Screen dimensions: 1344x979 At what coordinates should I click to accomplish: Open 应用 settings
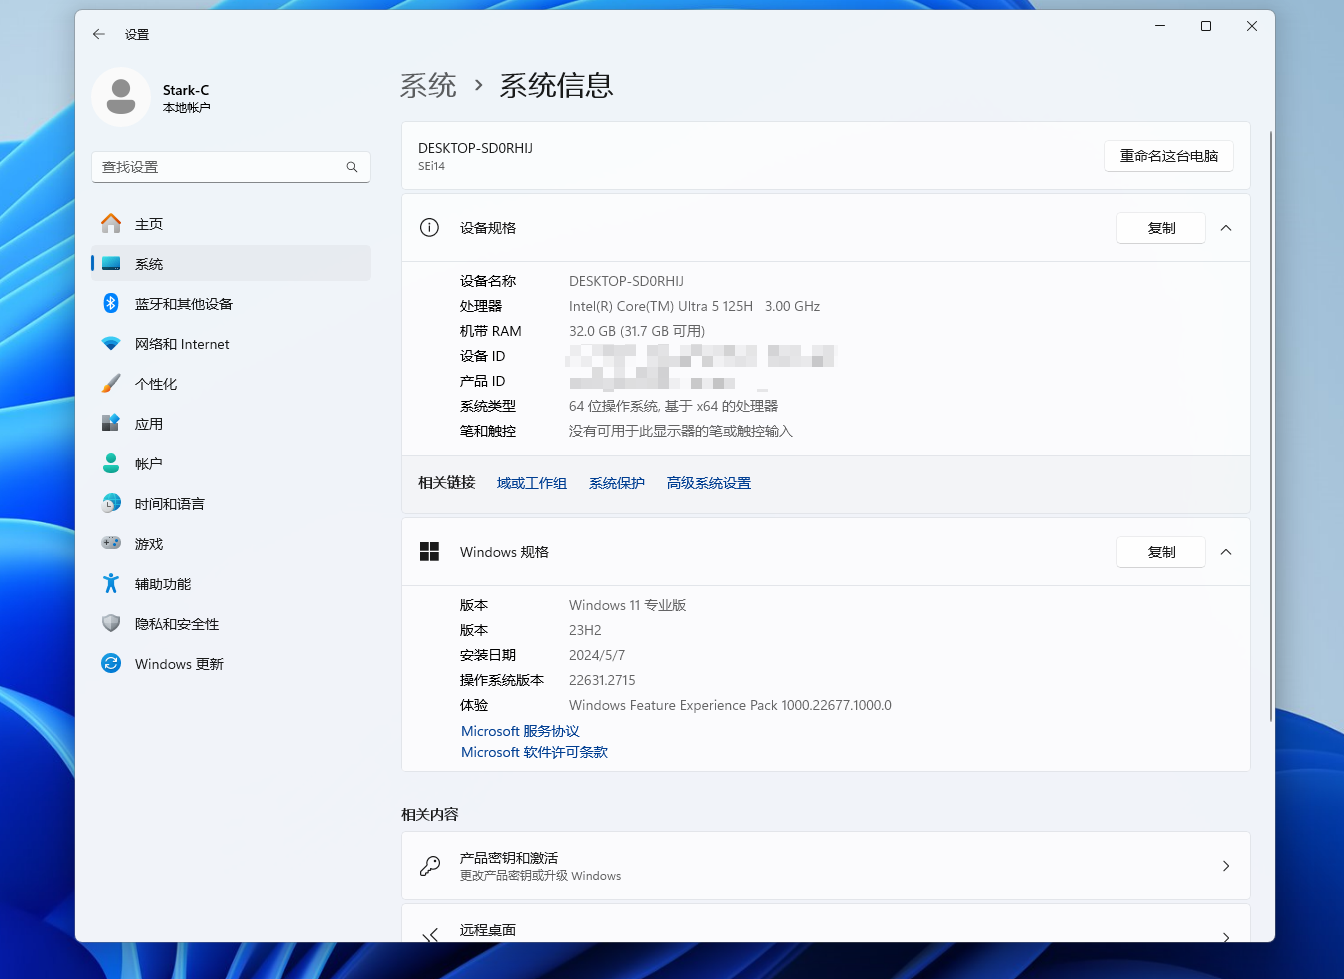click(231, 424)
